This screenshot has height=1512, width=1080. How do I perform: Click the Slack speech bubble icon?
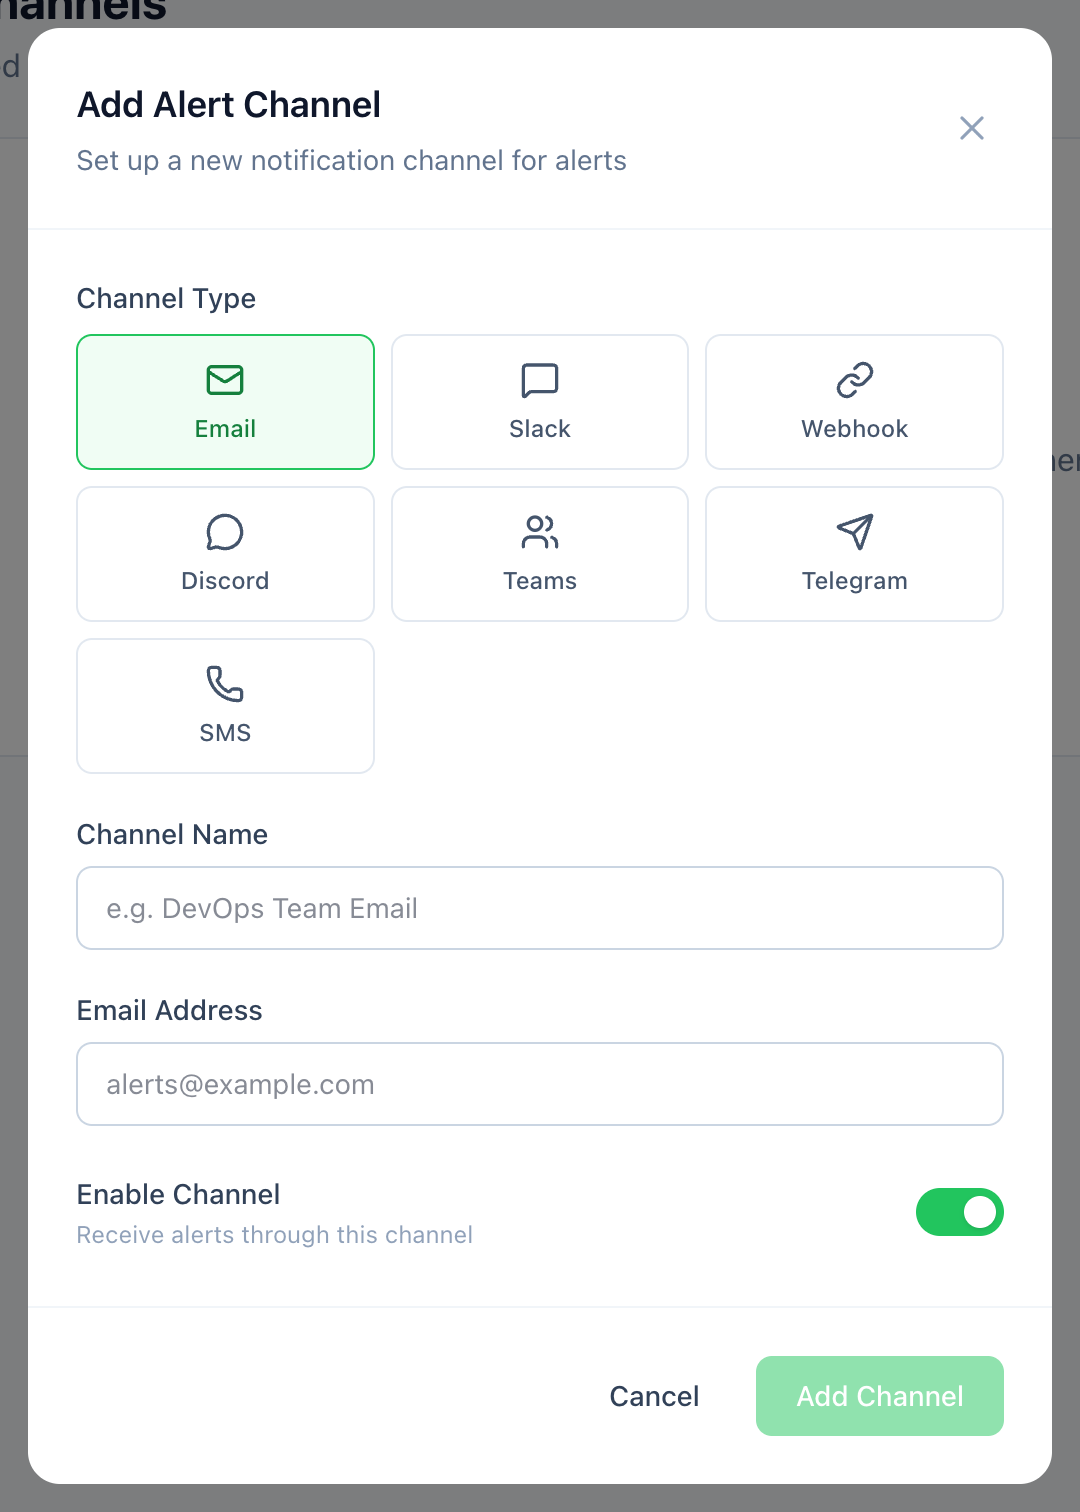[540, 380]
